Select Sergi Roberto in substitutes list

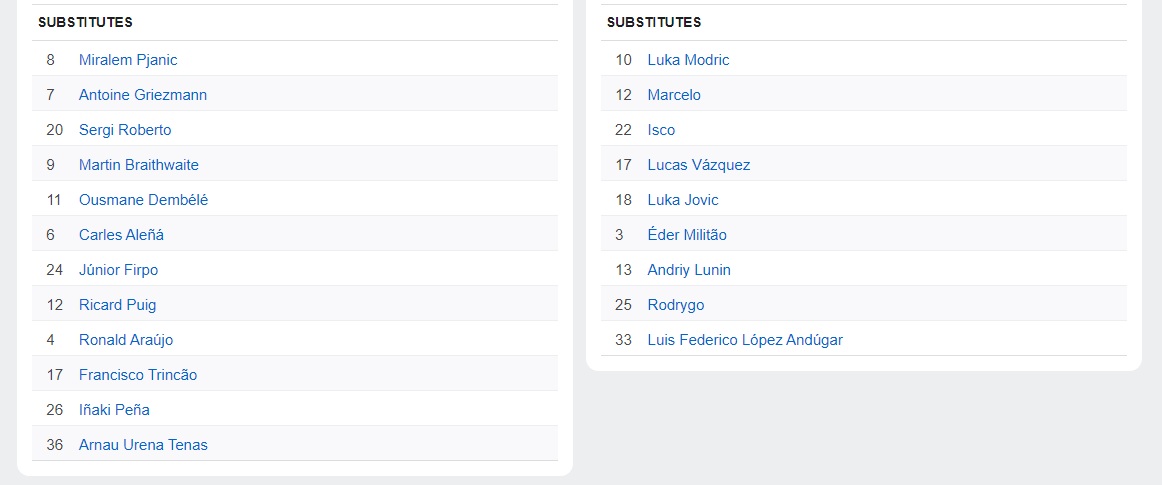point(125,130)
